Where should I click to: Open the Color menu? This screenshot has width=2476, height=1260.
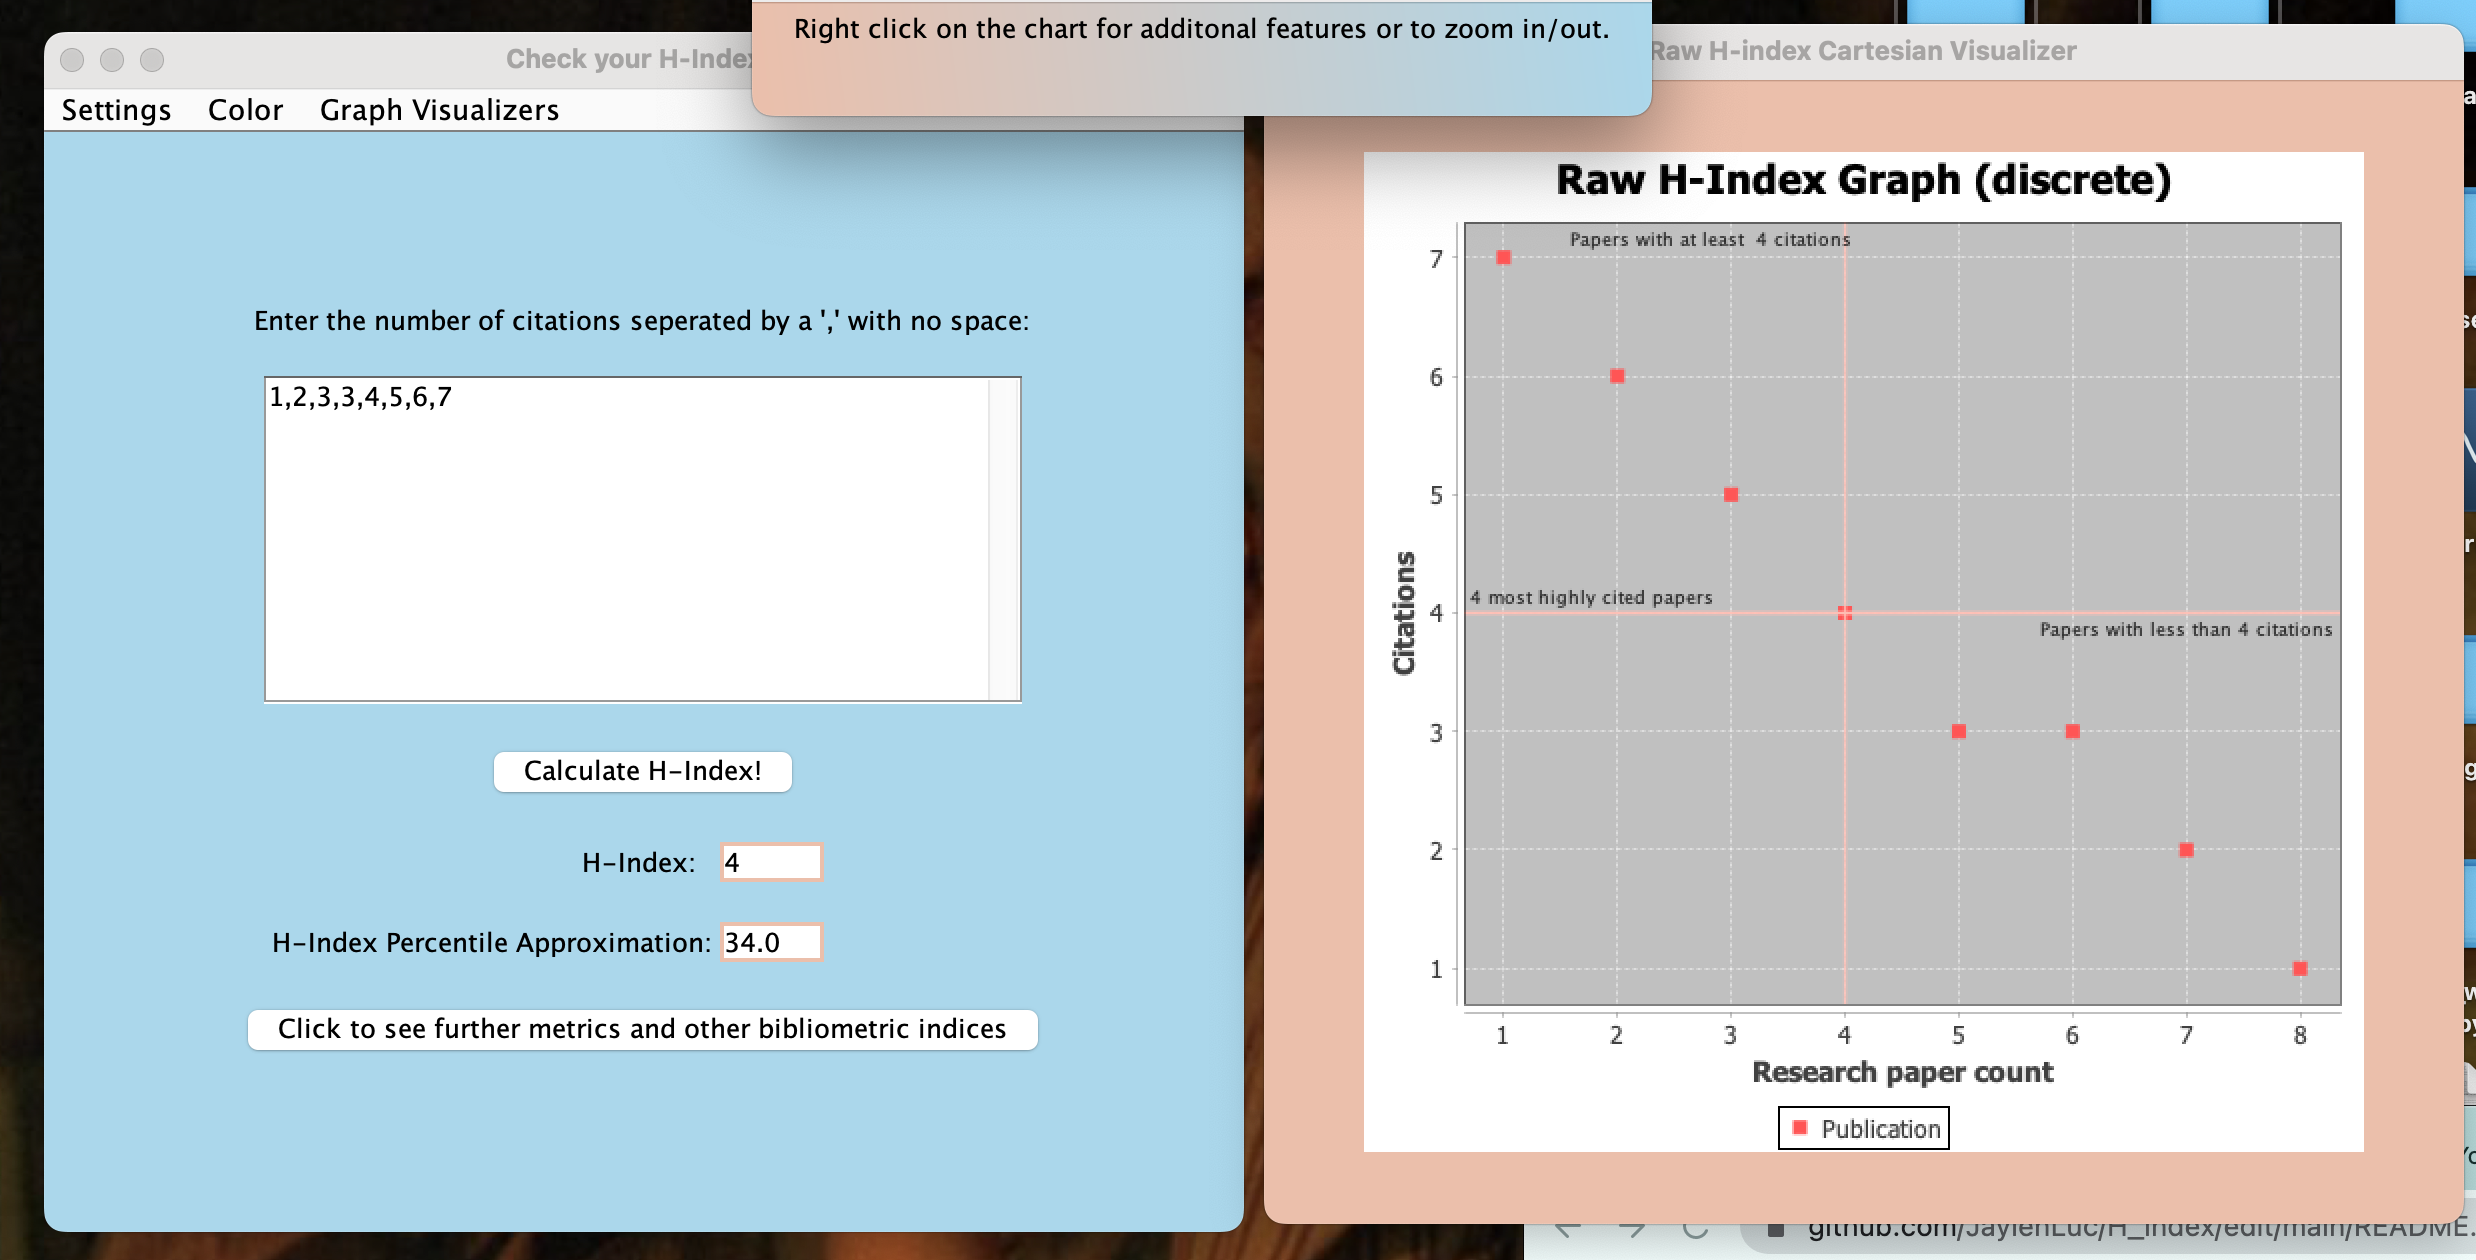[x=245, y=110]
